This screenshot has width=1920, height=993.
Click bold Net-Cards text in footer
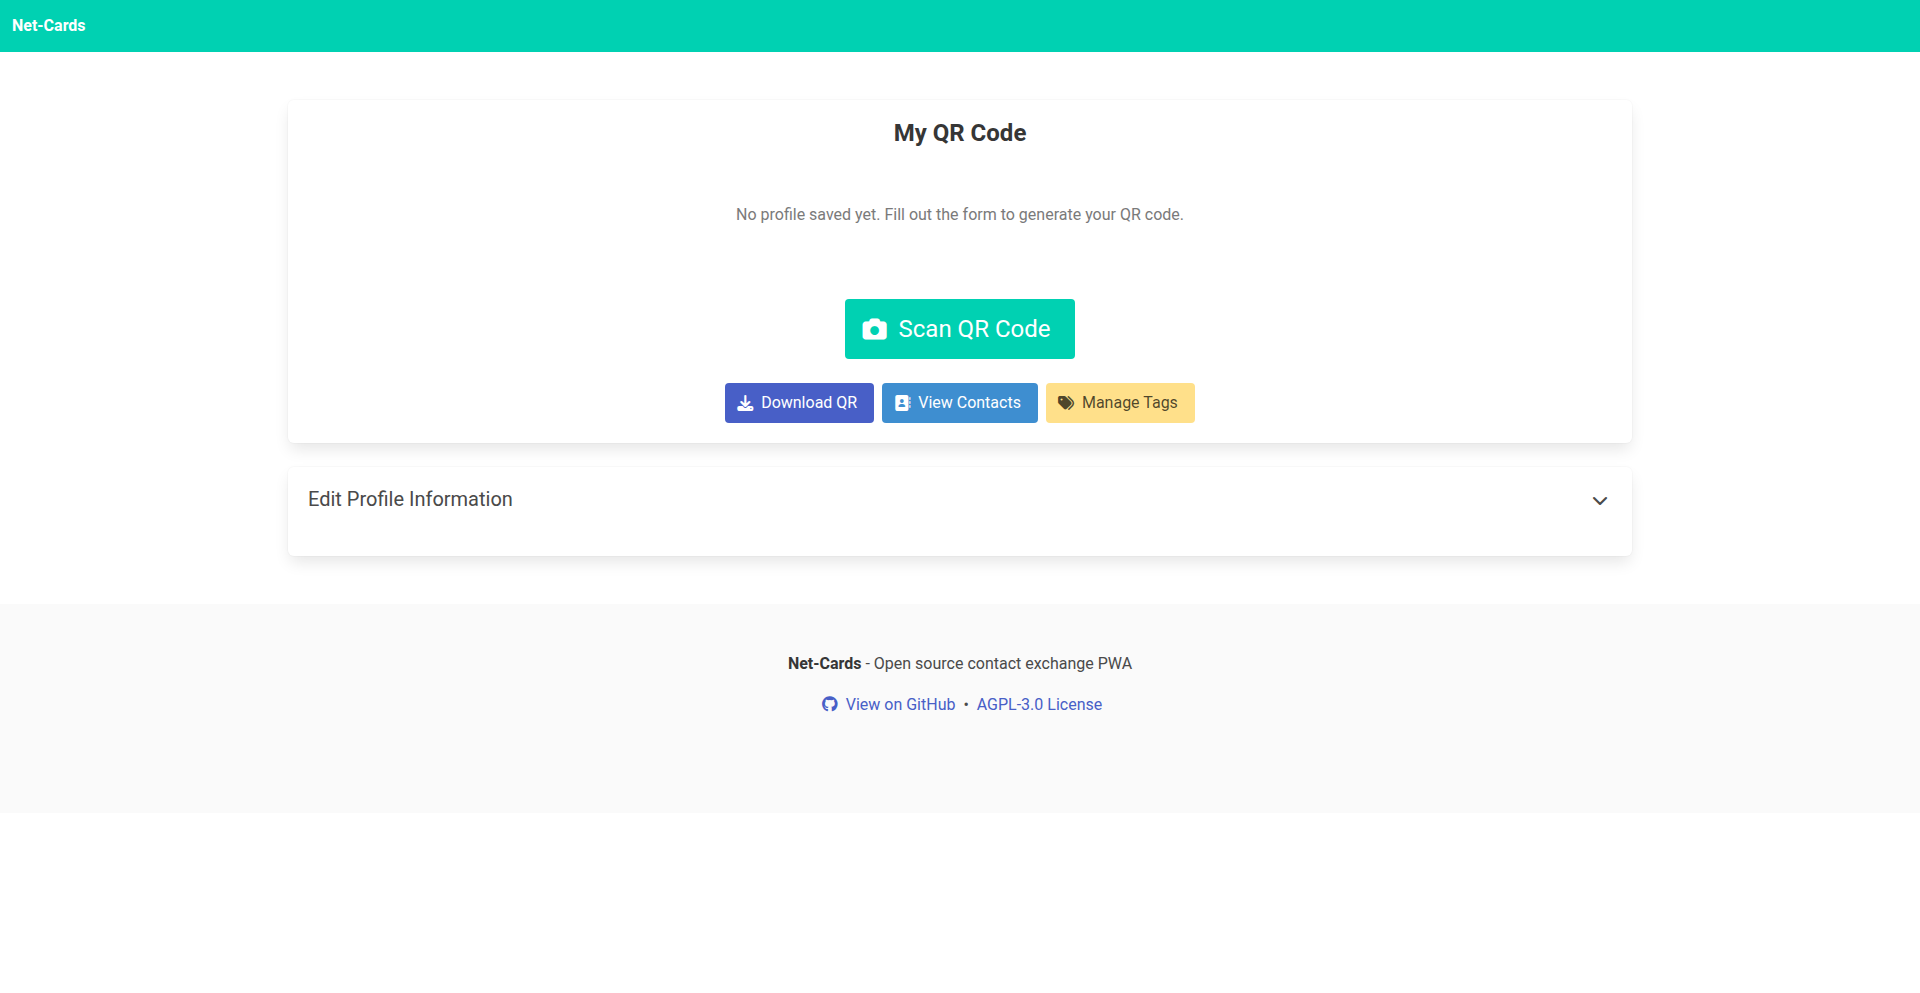[x=824, y=663]
